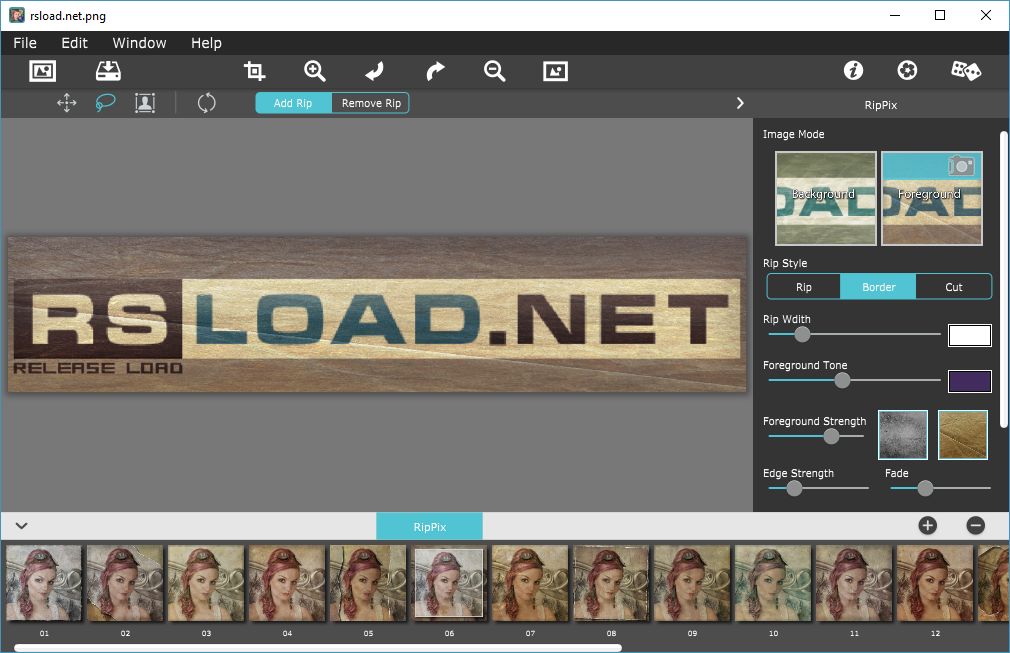Image resolution: width=1010 pixels, height=653 pixels.
Task: Collapse the presets strip chevron
Action: [21, 526]
